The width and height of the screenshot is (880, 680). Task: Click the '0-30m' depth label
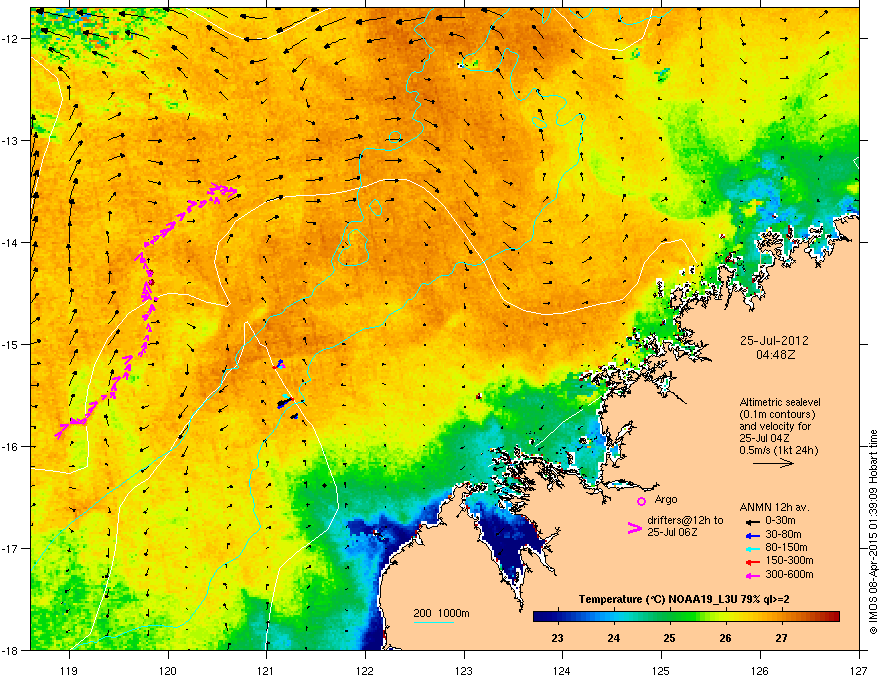click(780, 521)
